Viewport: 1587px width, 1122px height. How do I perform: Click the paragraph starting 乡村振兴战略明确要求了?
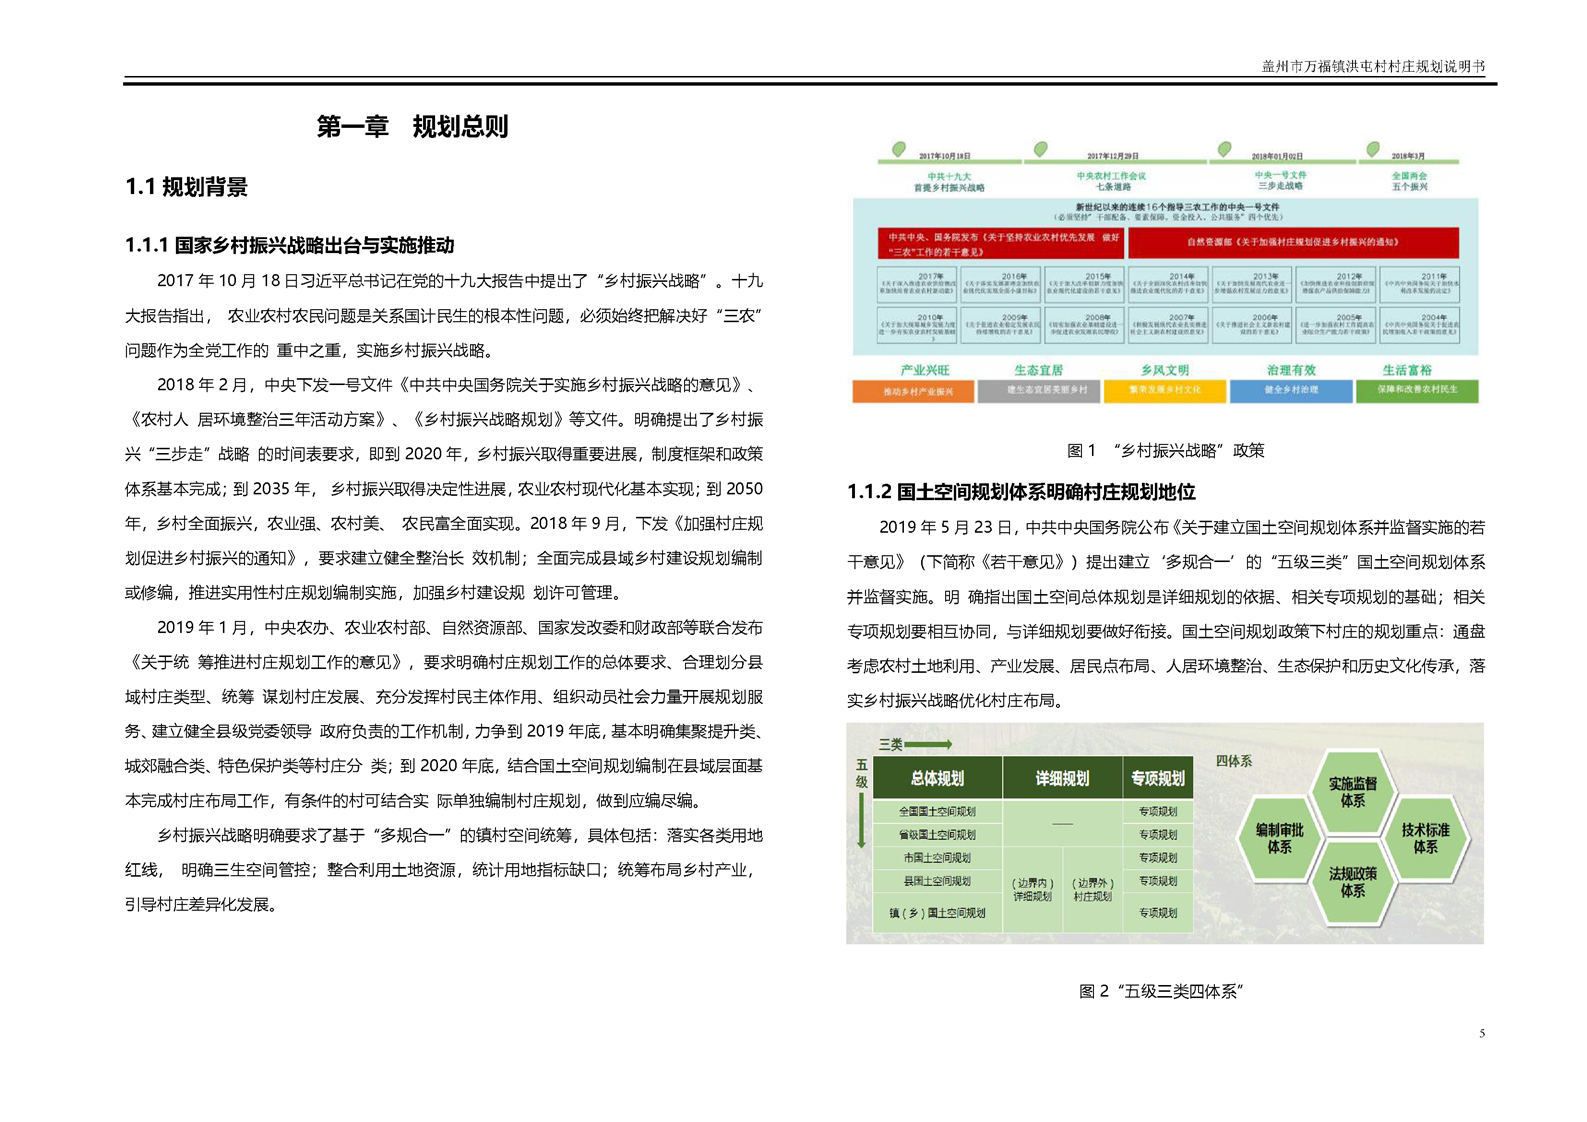(444, 870)
